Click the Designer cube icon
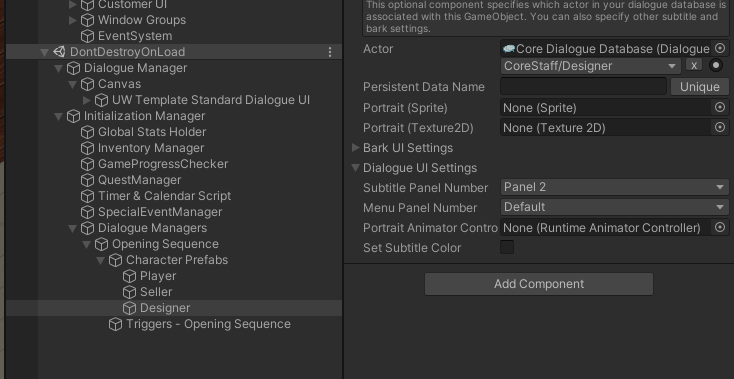The image size is (734, 379). pos(129,308)
